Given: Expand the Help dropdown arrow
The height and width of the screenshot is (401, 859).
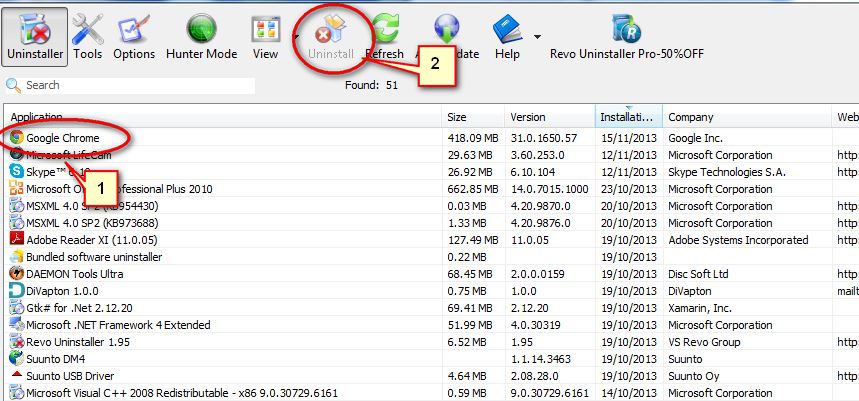Looking at the screenshot, I should pyautogui.click(x=539, y=37).
